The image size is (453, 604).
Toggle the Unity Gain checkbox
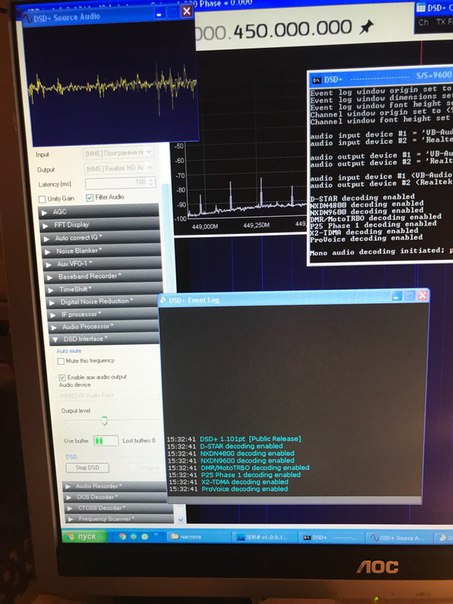coord(42,199)
